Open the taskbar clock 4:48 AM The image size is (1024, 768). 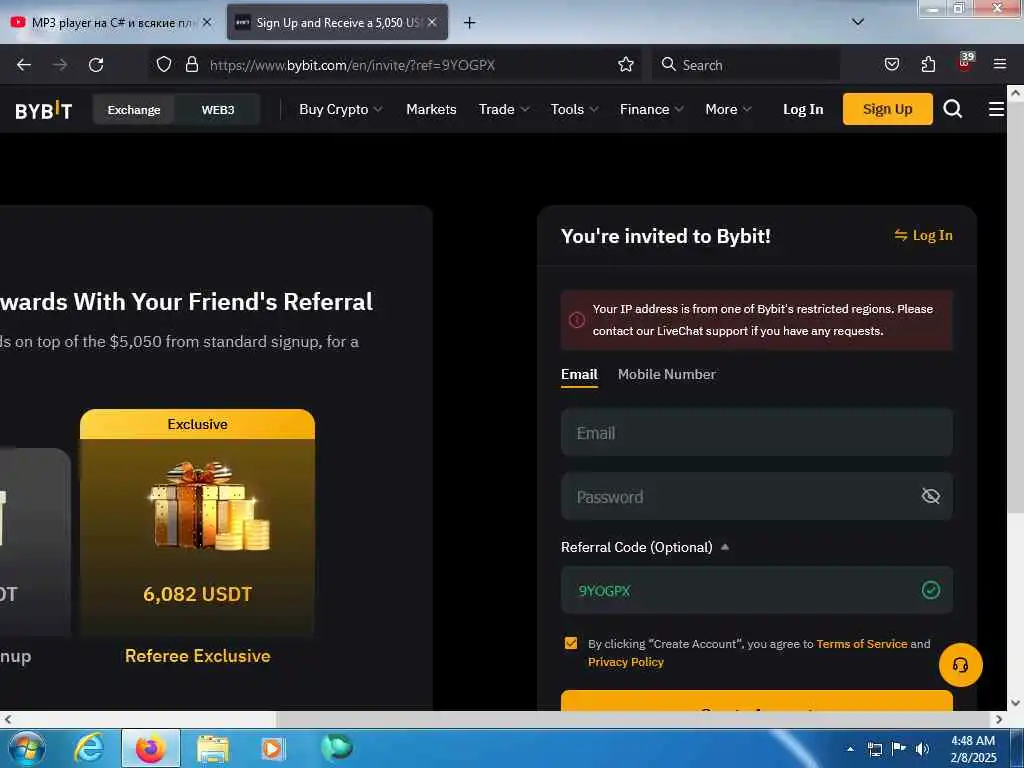(973, 749)
